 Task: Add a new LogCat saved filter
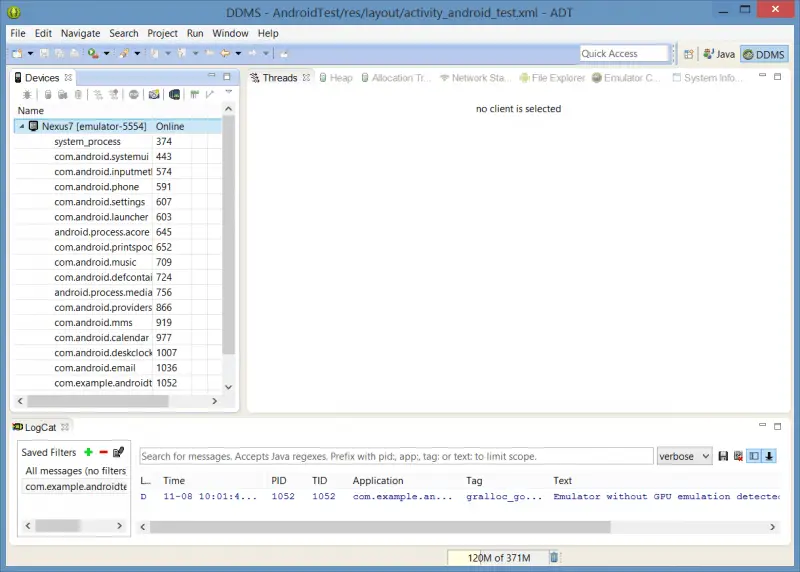(x=89, y=453)
